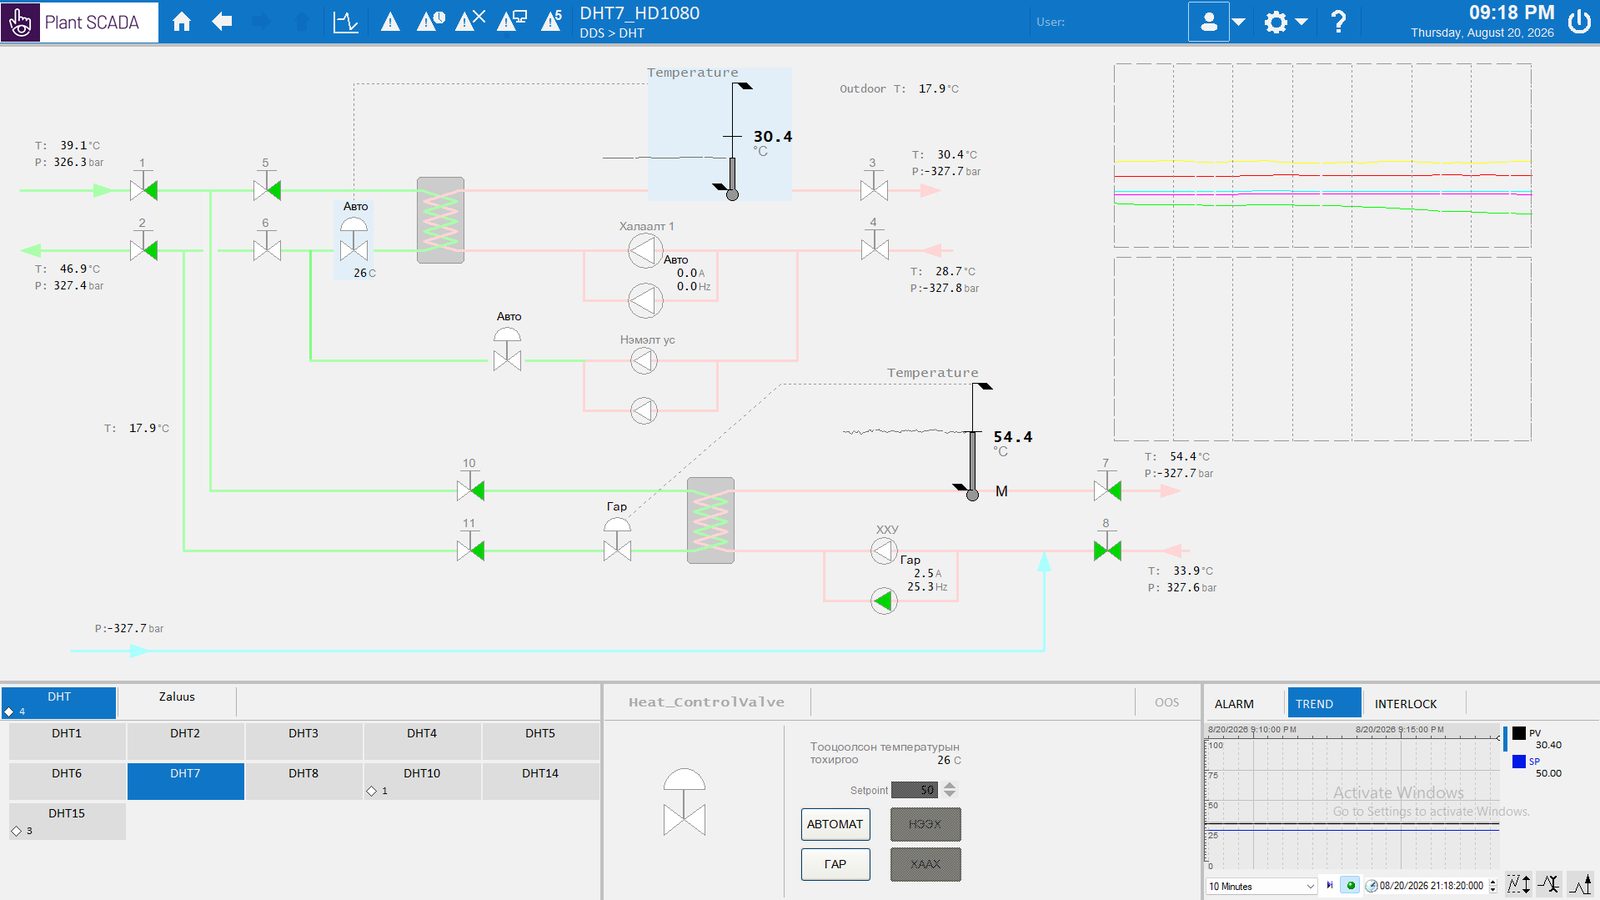
Task: Go to the Home page icon
Action: click(x=181, y=22)
